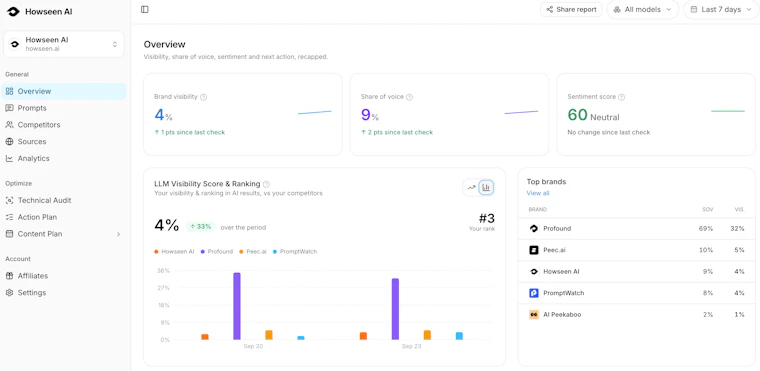This screenshot has height=371, width=760.
Task: Switch chart to line view
Action: pos(471,188)
